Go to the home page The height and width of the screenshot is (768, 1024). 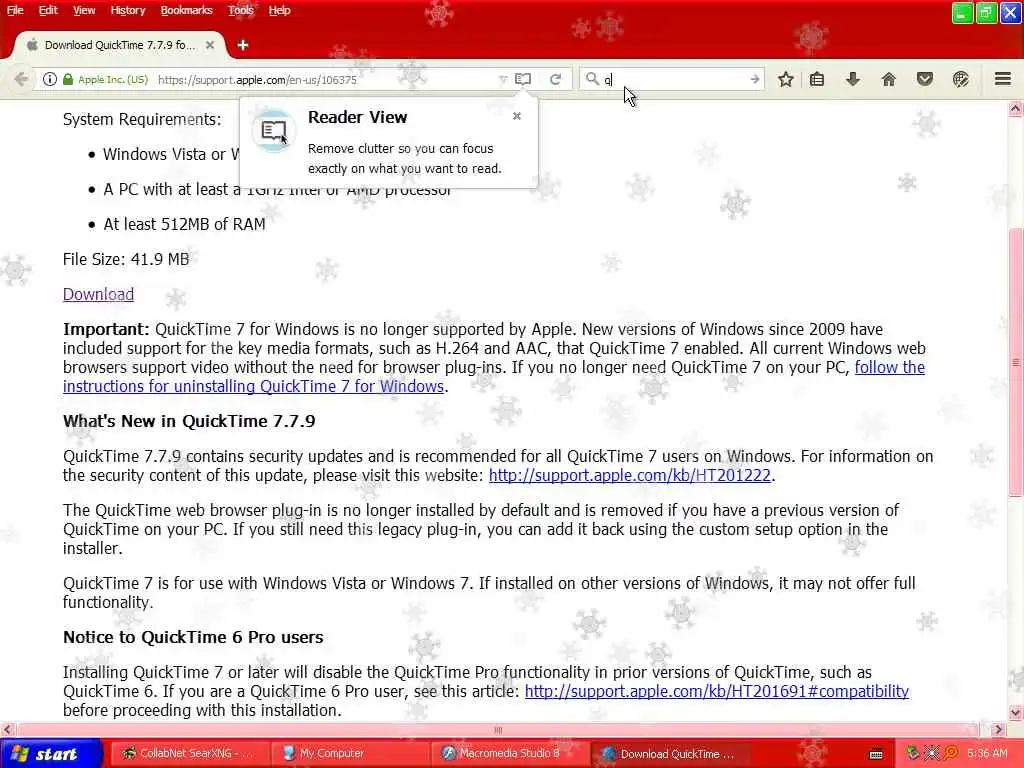click(889, 80)
